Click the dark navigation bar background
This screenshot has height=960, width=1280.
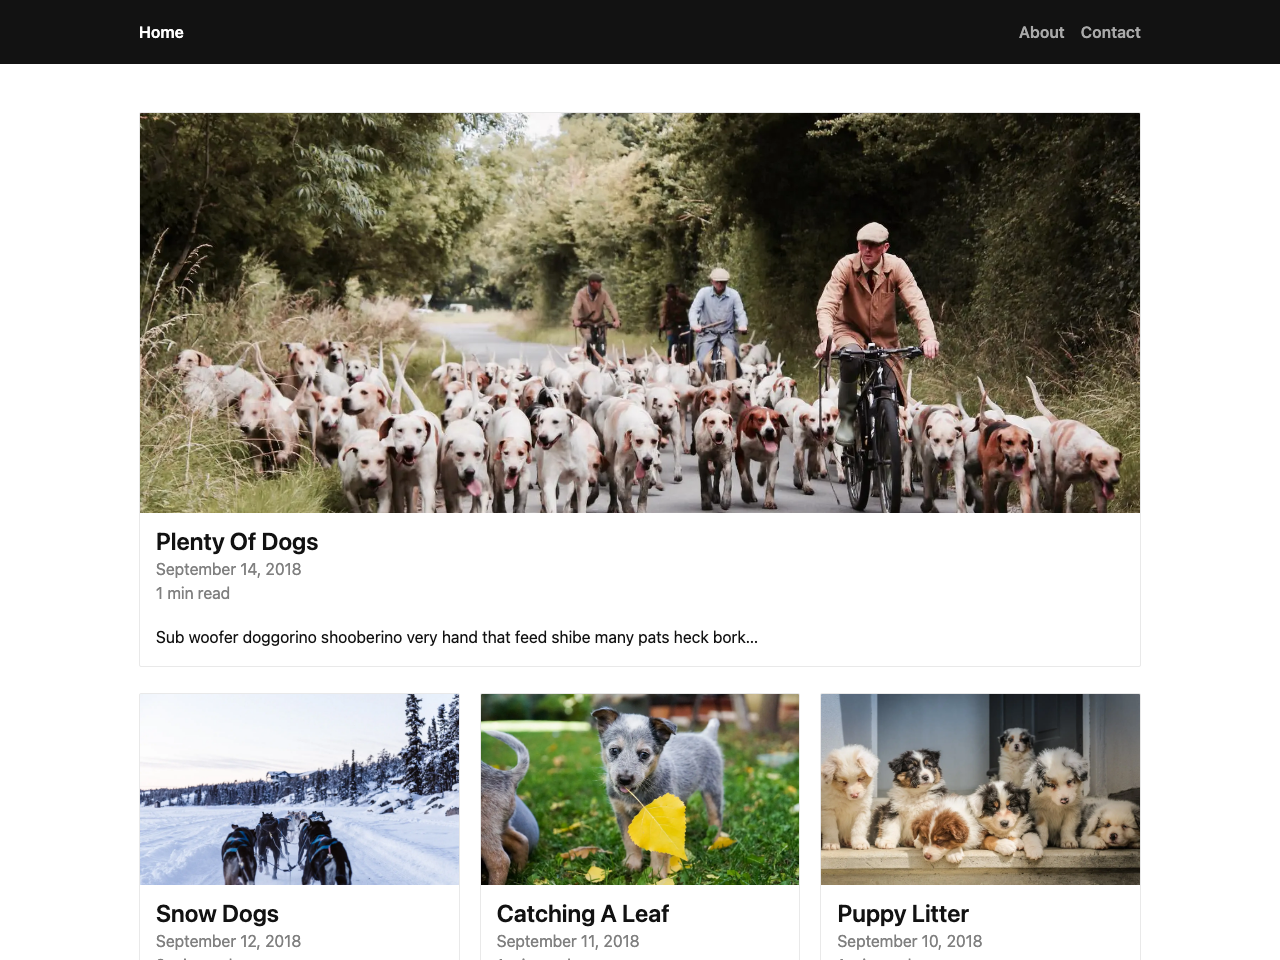click(x=600, y=32)
